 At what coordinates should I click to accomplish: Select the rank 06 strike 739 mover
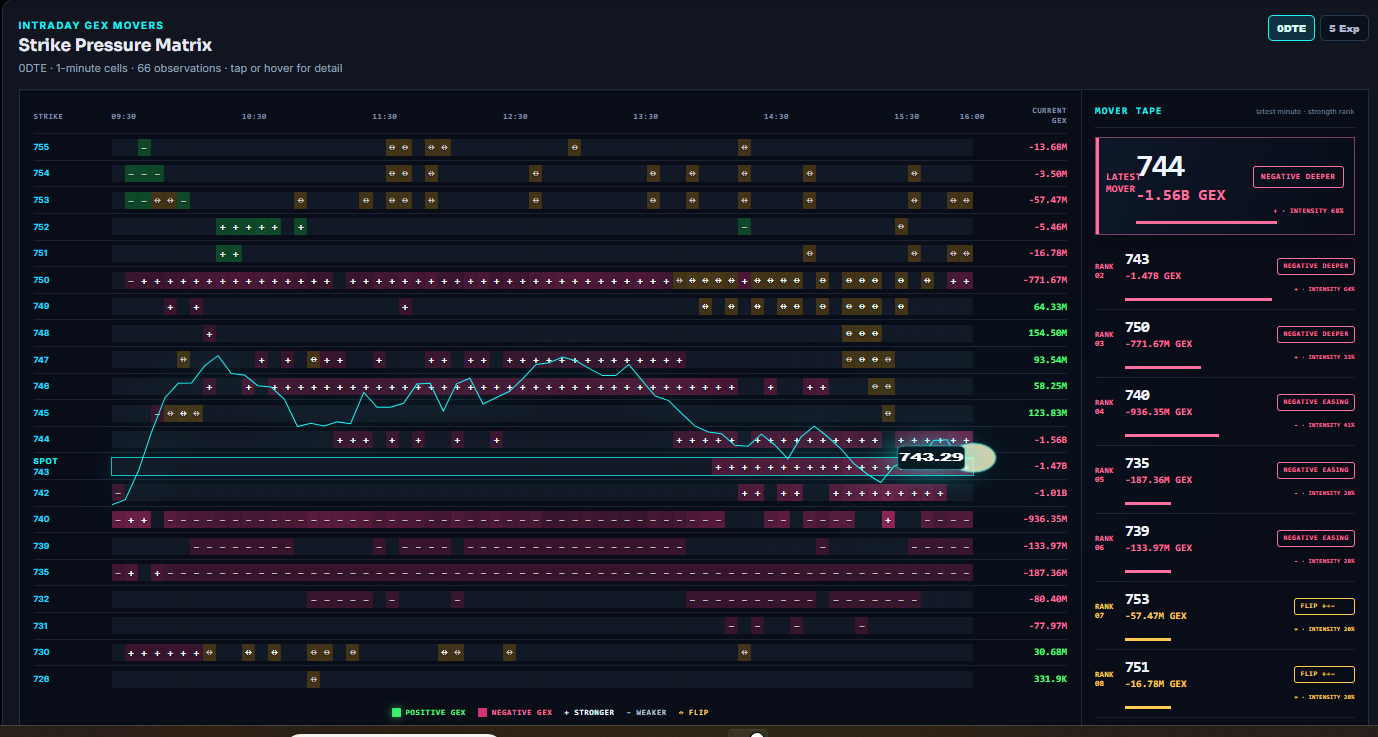1226,548
